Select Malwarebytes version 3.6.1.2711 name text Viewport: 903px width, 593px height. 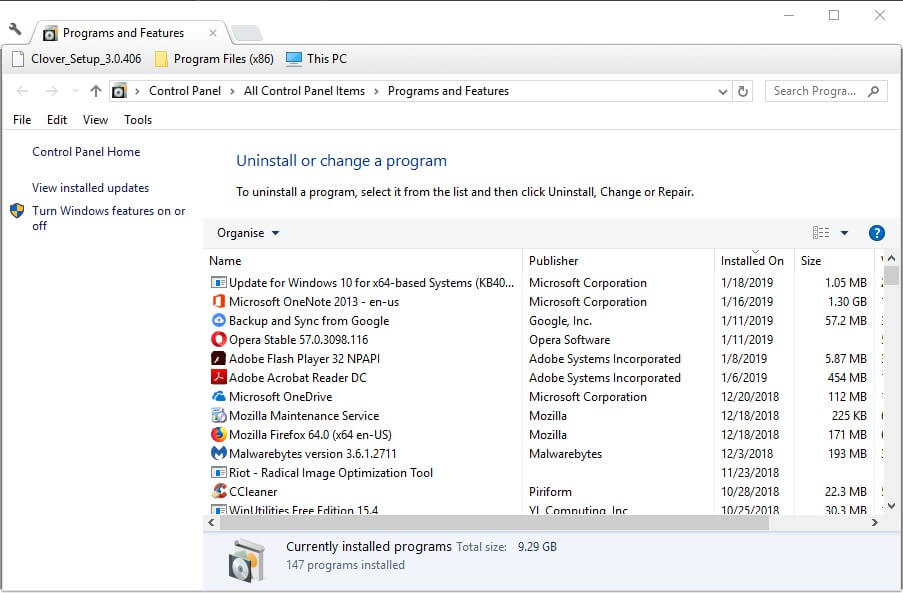tap(313, 454)
